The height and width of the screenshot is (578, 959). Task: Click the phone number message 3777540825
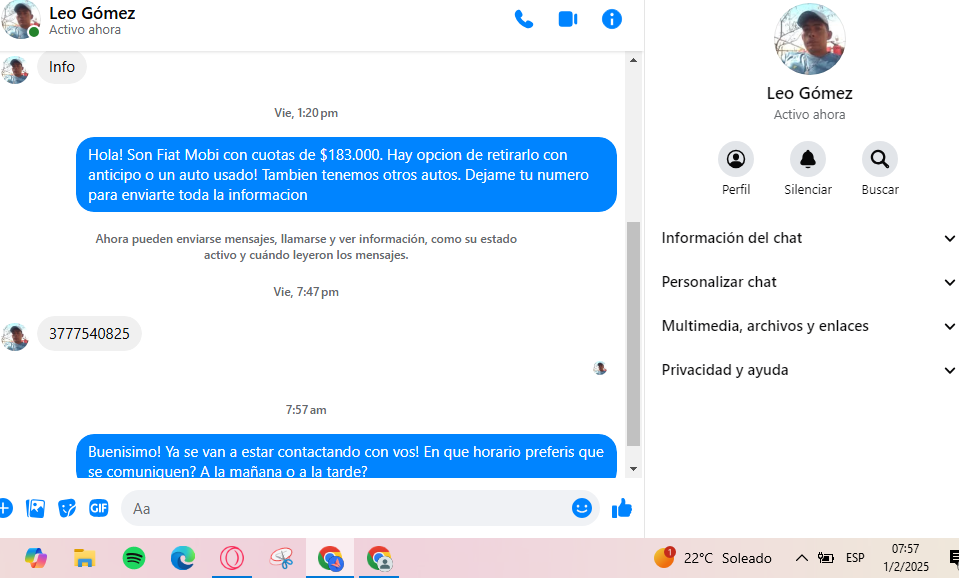tap(89, 334)
